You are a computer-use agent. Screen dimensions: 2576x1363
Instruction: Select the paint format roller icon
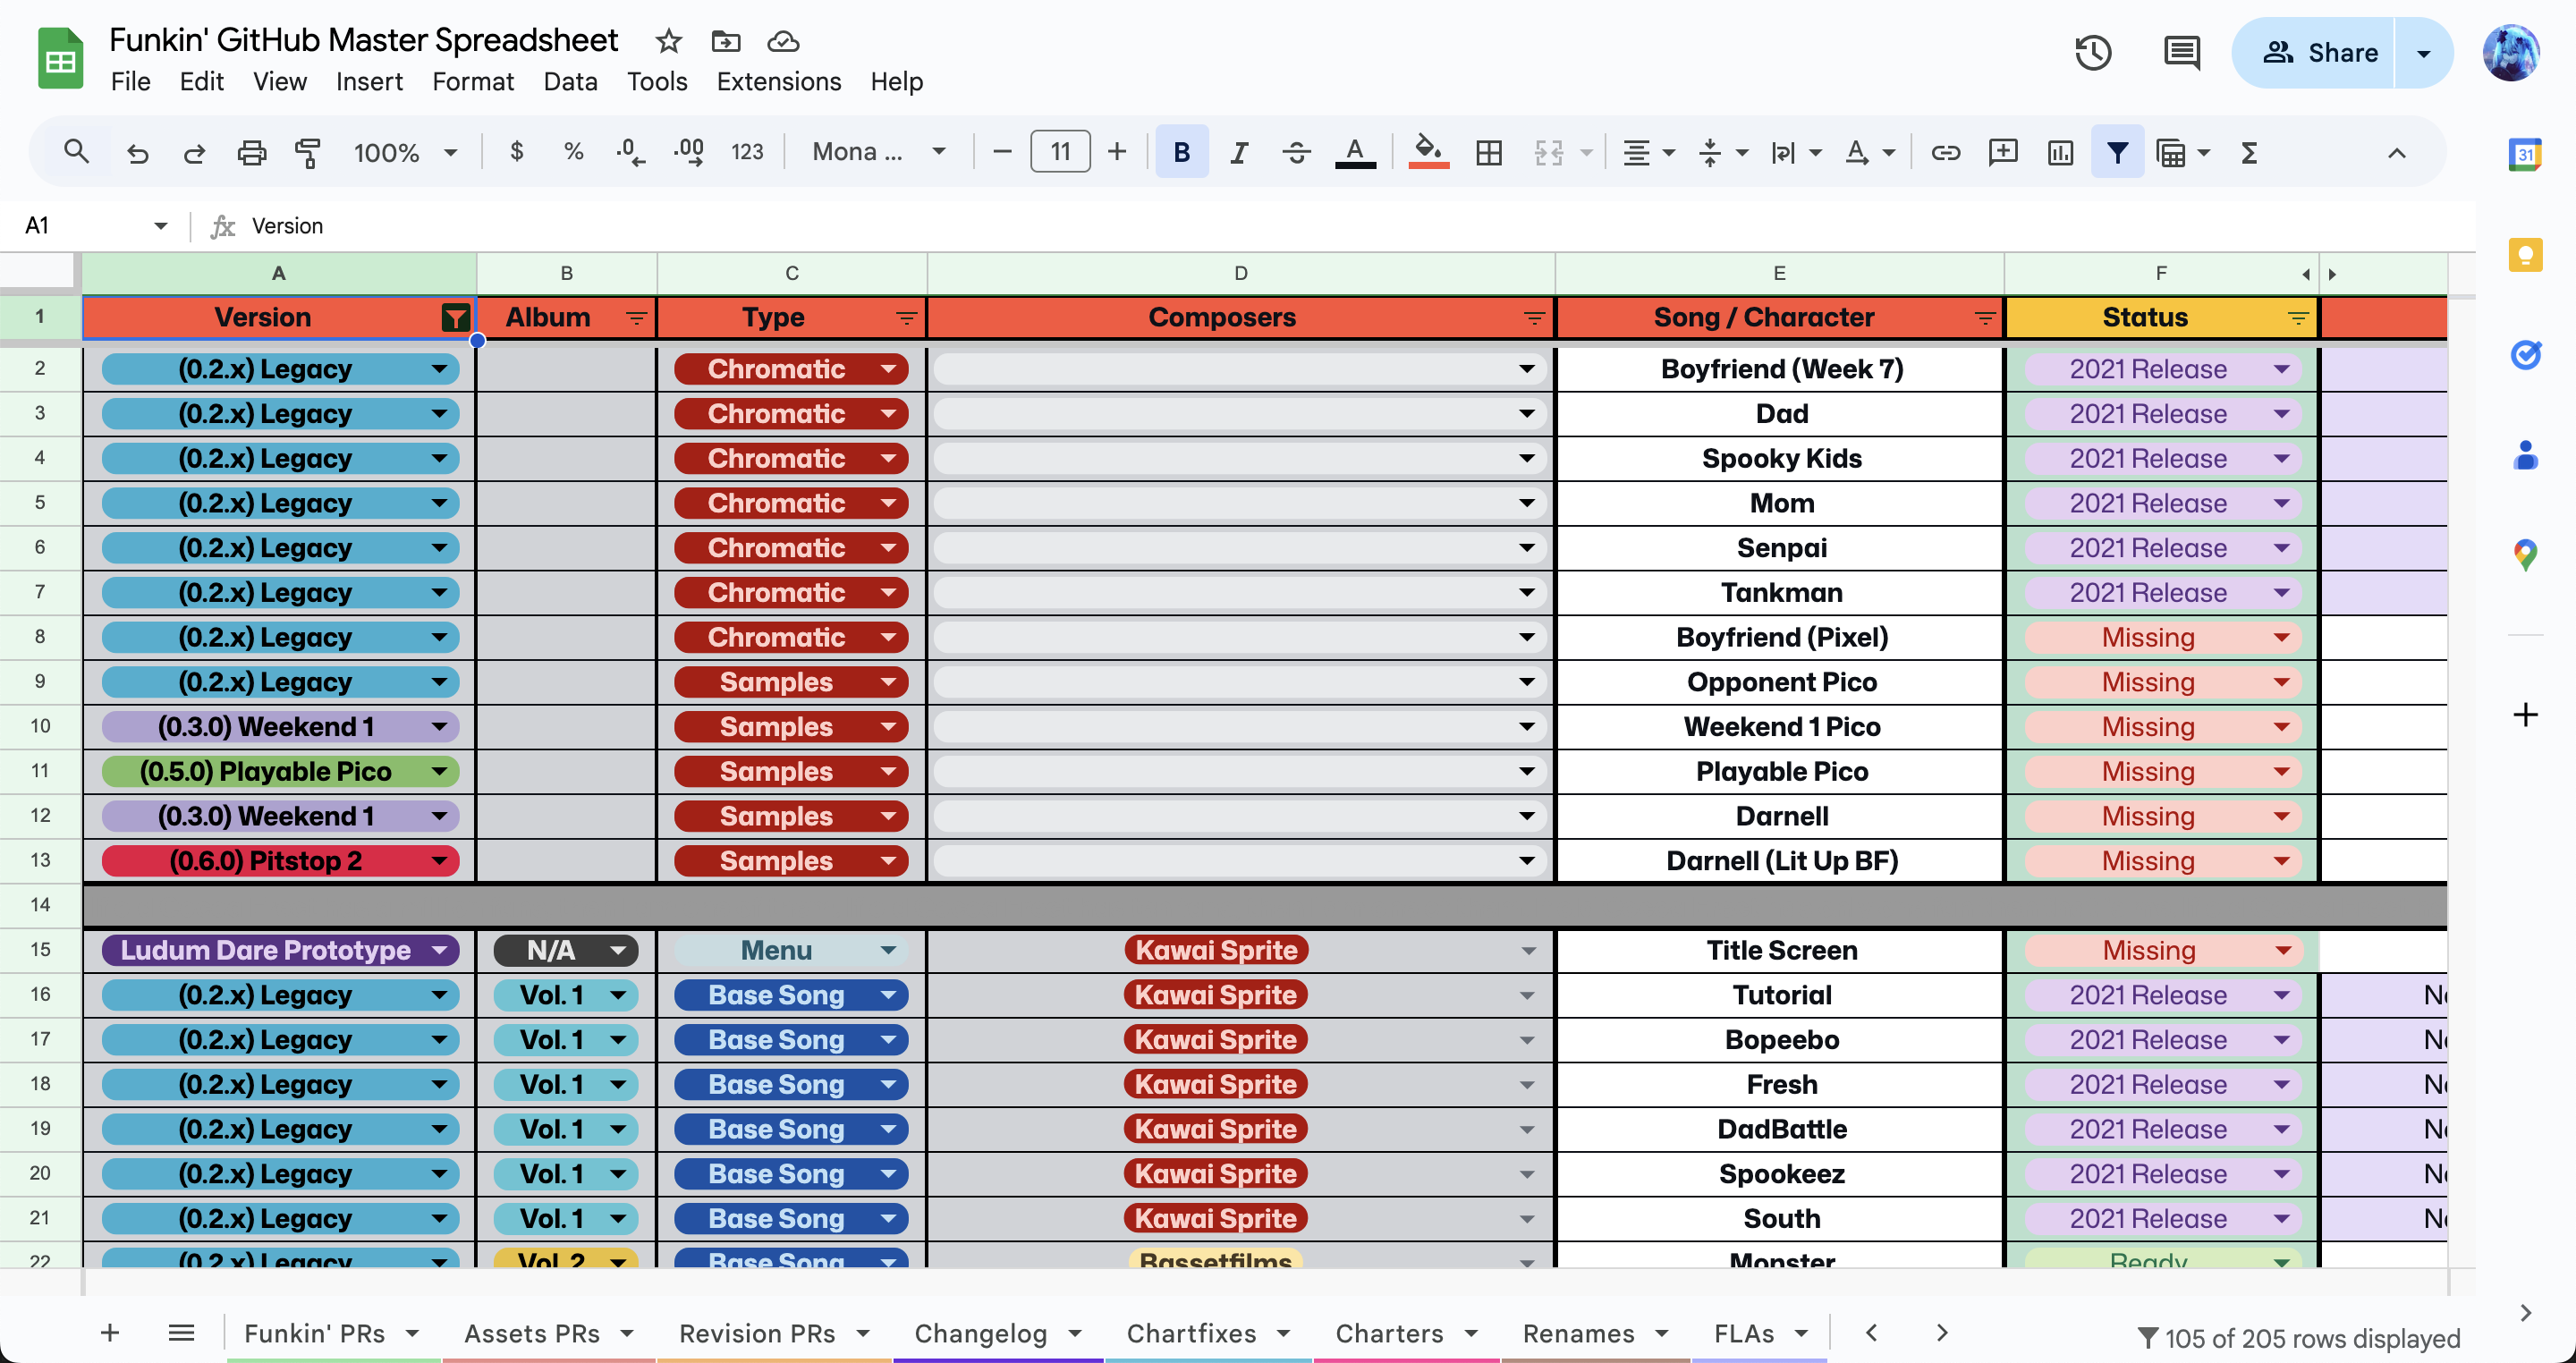tap(308, 152)
